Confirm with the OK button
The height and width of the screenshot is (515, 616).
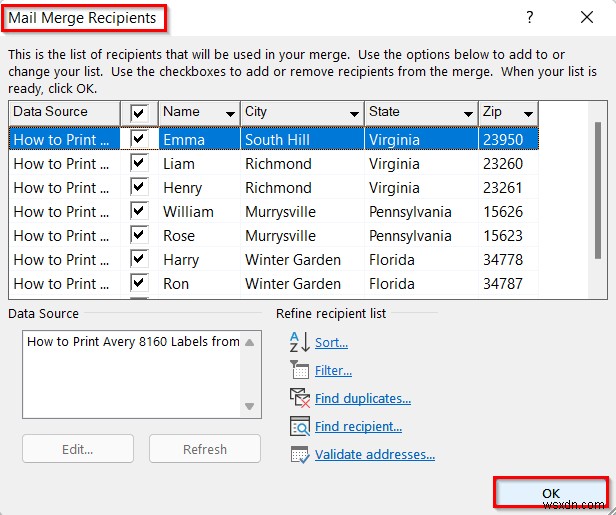click(551, 493)
